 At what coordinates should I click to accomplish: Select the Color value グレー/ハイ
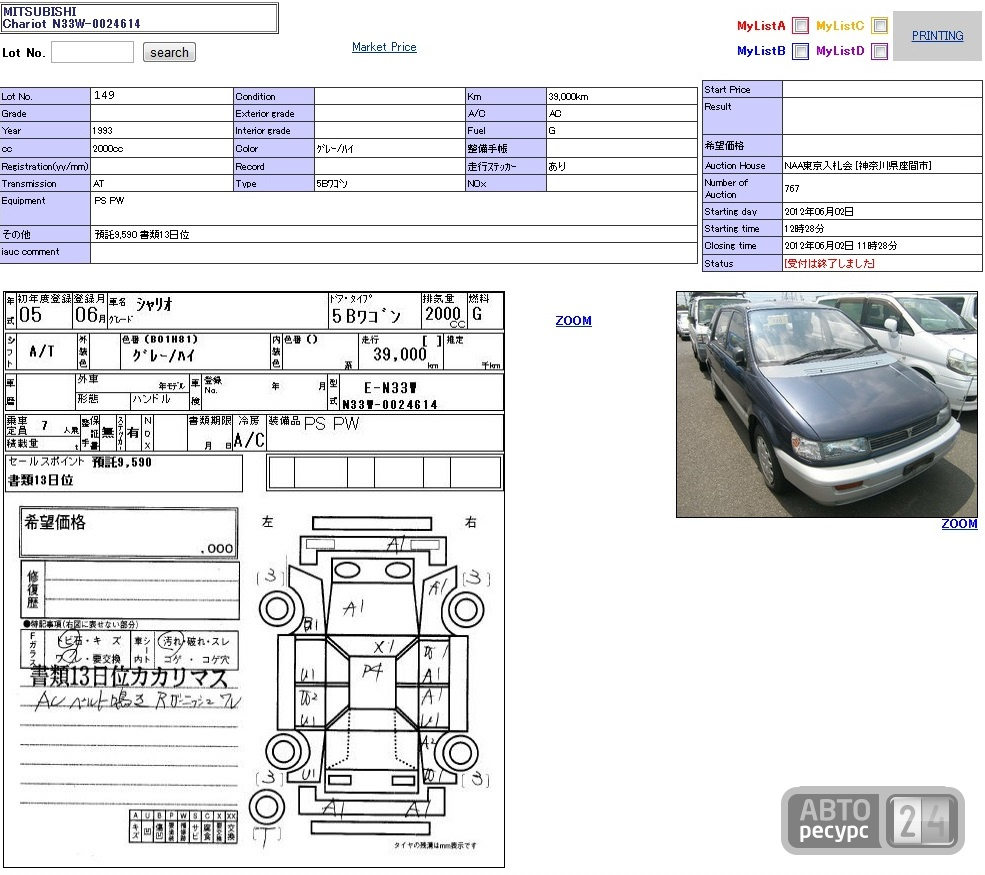coord(335,149)
